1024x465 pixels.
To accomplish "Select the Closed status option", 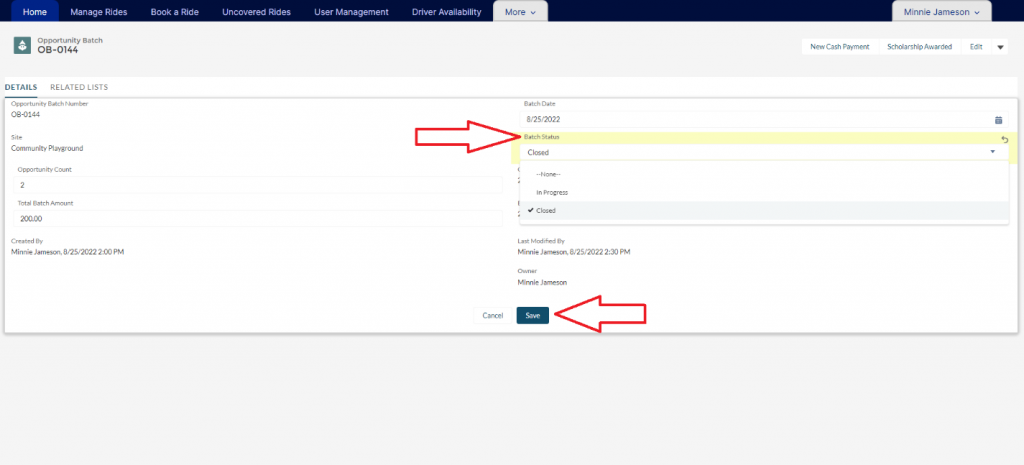I will (546, 211).
